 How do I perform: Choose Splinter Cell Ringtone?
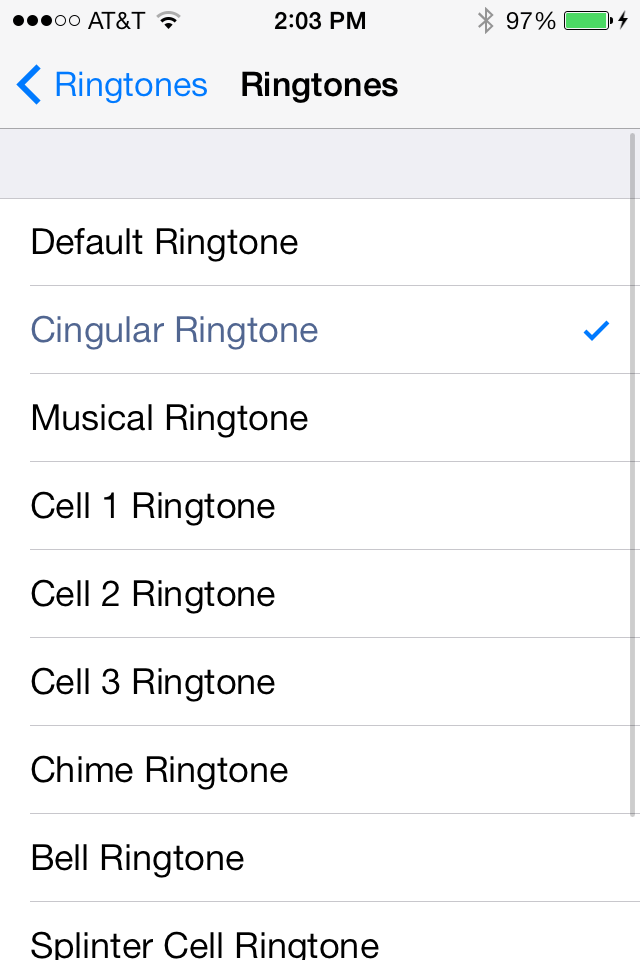click(x=320, y=931)
